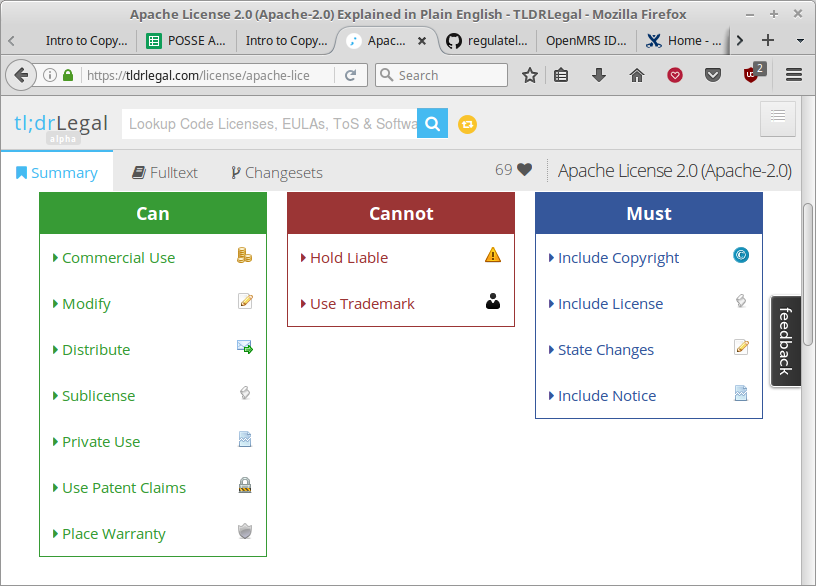This screenshot has height=586, width=816.
Task: Click the envelope icon beside Distribute
Action: click(245, 347)
